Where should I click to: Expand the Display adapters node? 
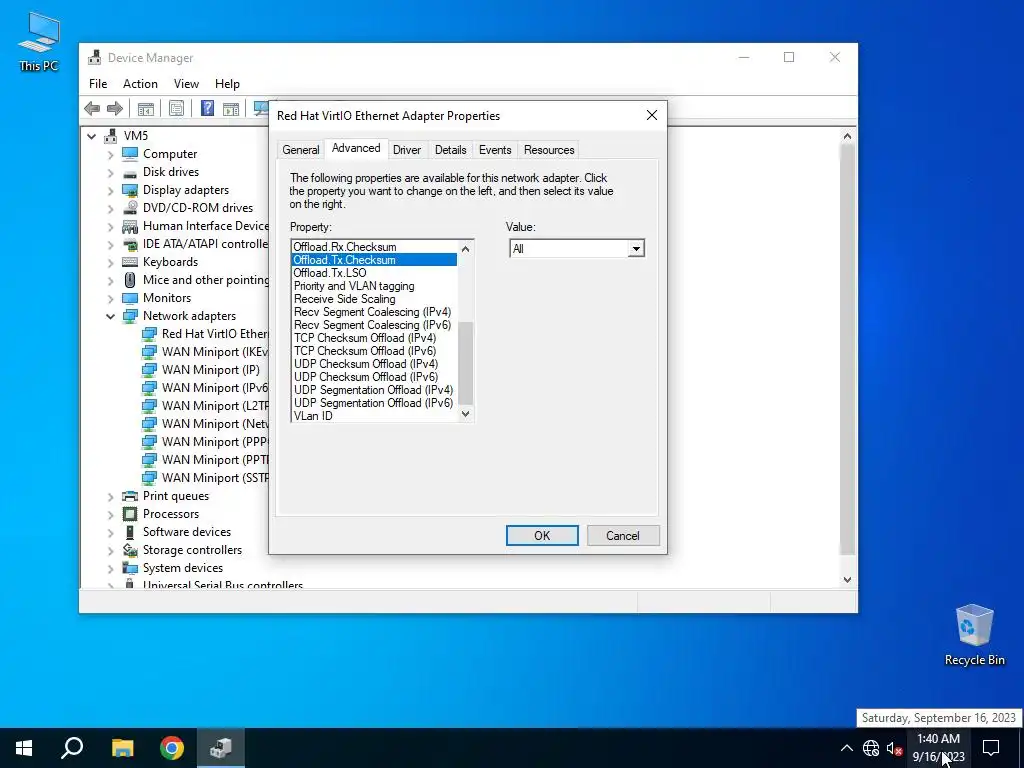(110, 190)
